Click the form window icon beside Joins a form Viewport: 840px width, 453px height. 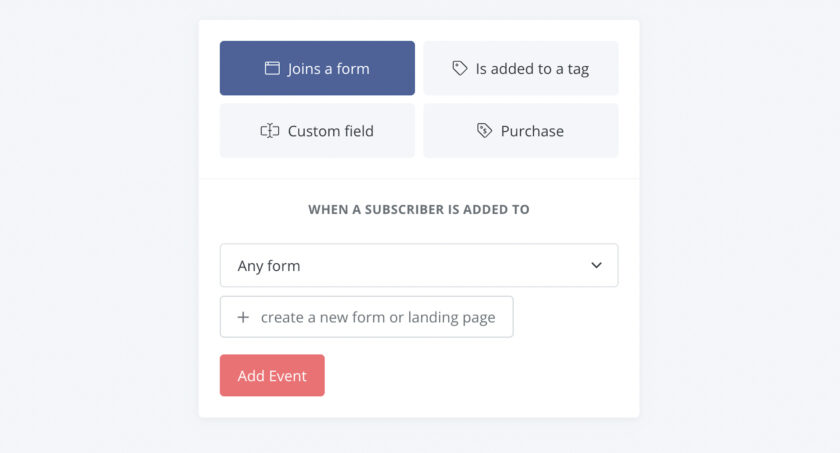point(272,68)
